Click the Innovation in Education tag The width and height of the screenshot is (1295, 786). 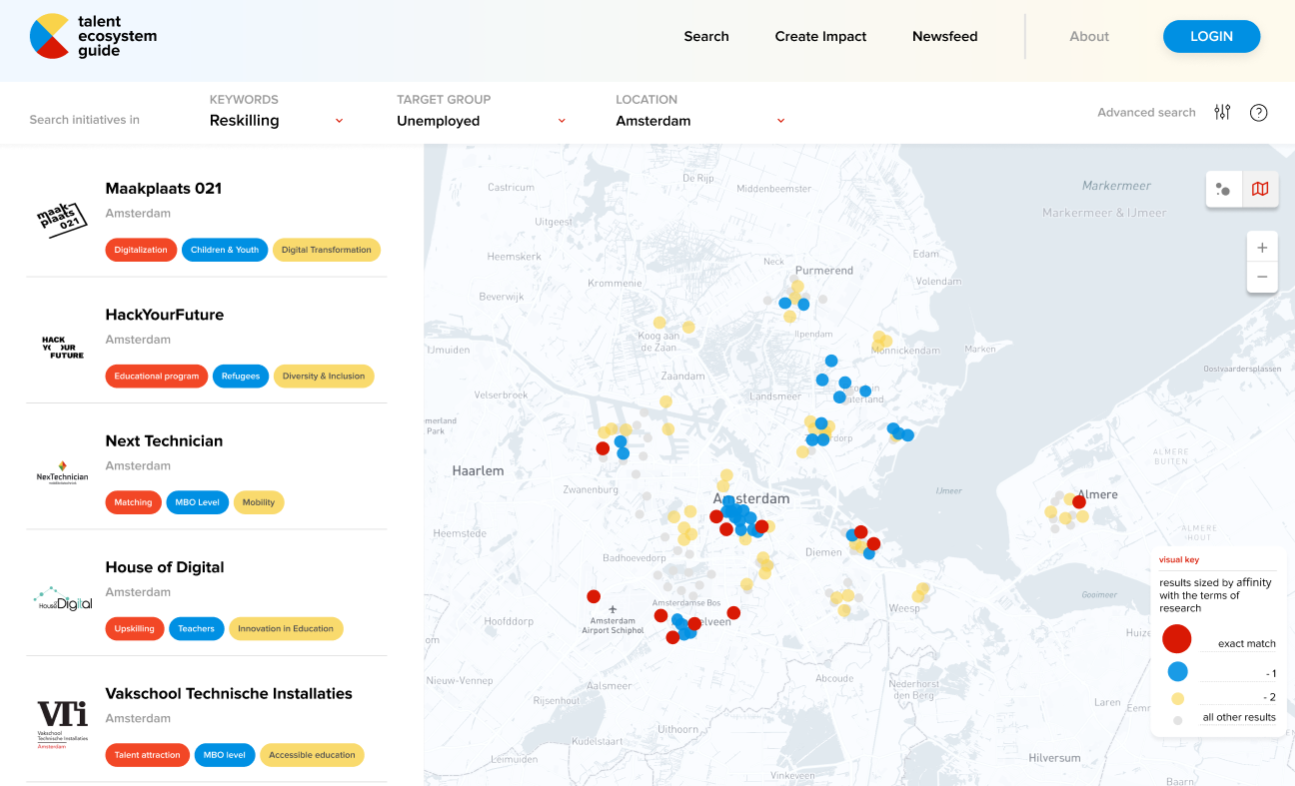point(286,629)
